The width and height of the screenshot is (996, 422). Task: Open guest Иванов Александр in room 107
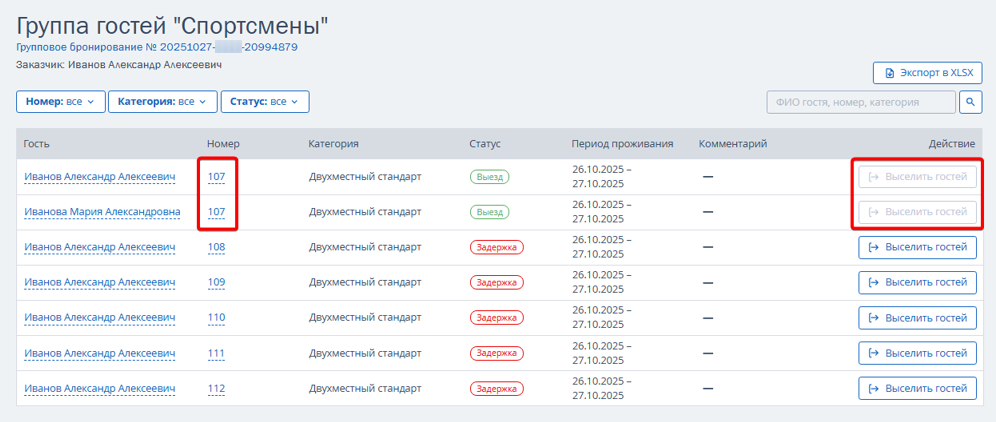pyautogui.click(x=100, y=177)
